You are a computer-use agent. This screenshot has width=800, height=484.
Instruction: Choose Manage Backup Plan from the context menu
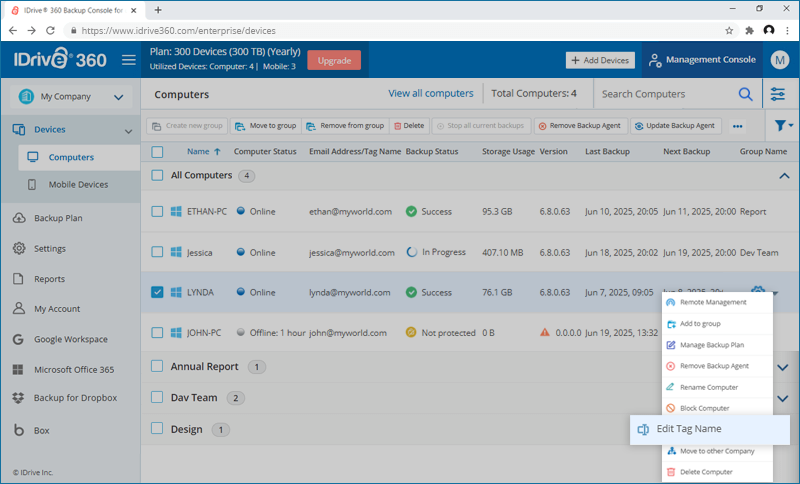pyautogui.click(x=717, y=345)
